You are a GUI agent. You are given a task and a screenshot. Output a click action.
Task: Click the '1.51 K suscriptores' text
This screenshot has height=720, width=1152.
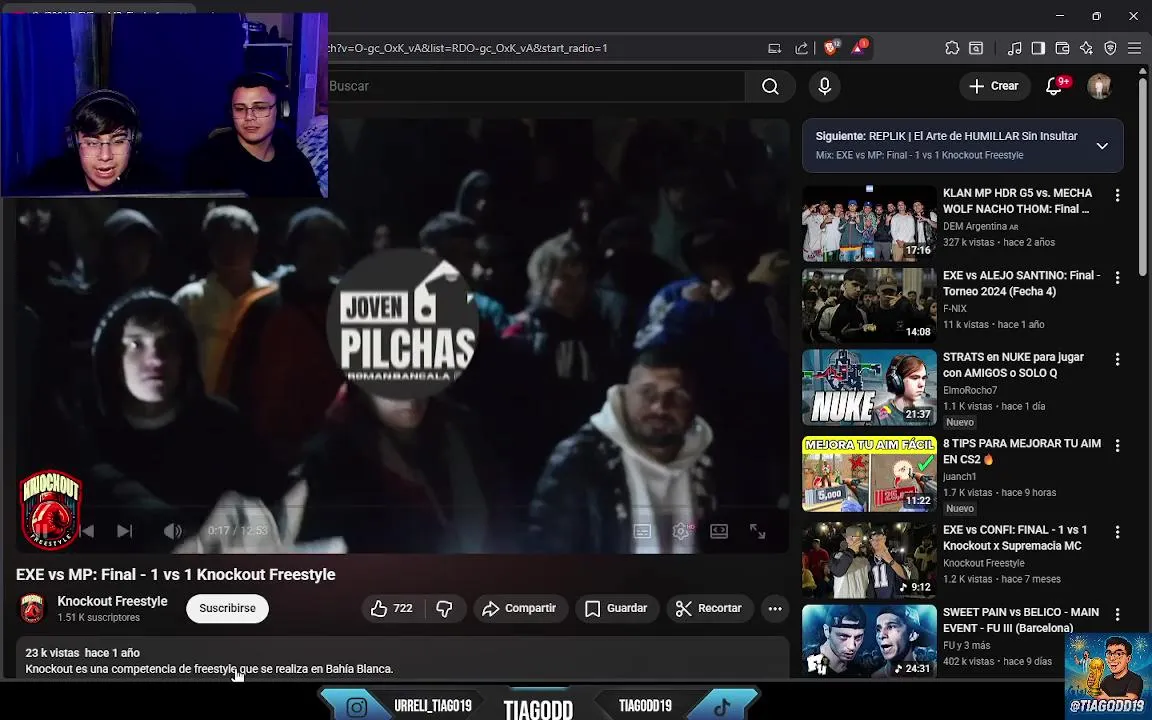point(98,618)
